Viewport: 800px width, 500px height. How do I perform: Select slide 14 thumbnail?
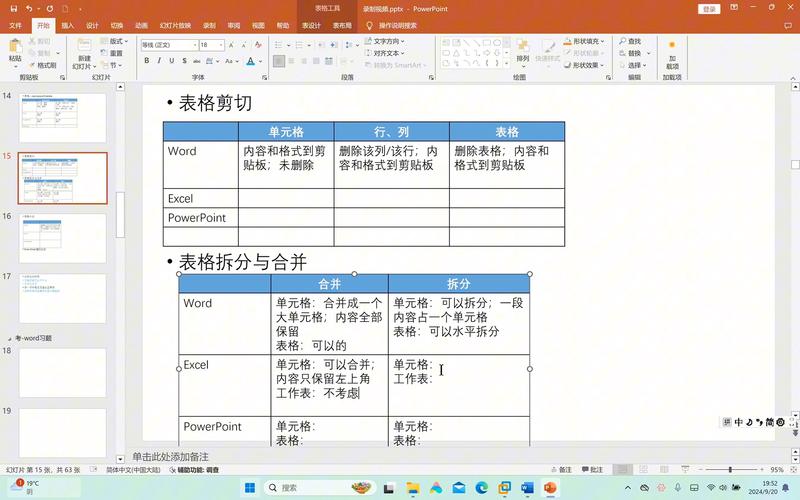(63, 118)
